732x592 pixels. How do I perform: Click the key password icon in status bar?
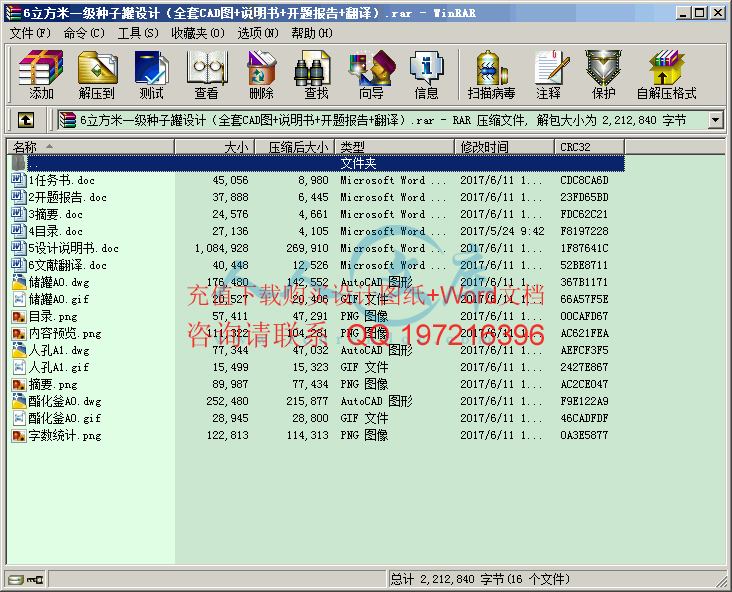[35, 580]
